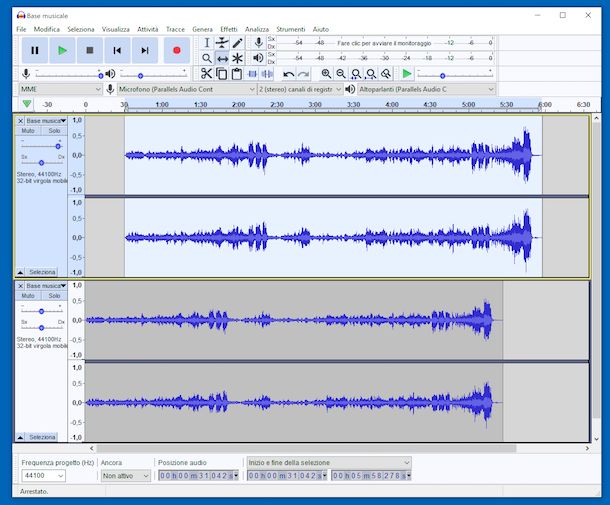The image size is (610, 505).
Task: Click the Cut scissors icon
Action: [206, 74]
